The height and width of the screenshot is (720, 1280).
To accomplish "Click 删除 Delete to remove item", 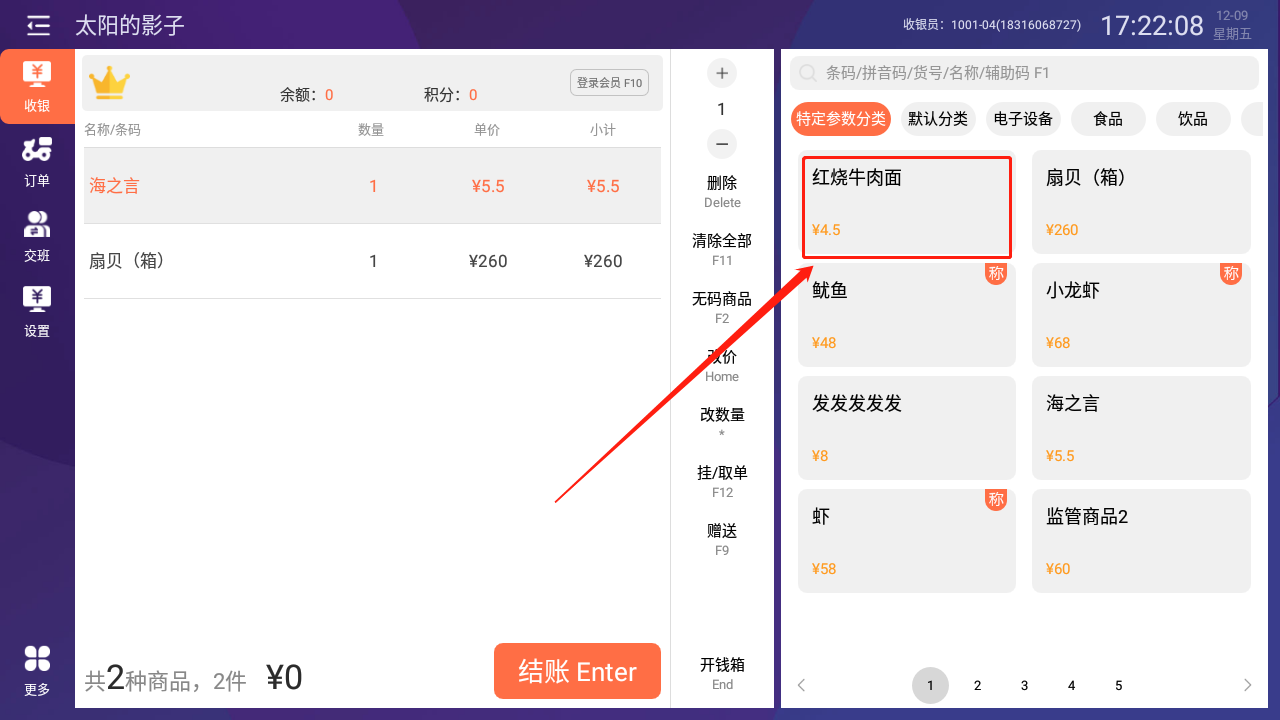I will [722, 191].
